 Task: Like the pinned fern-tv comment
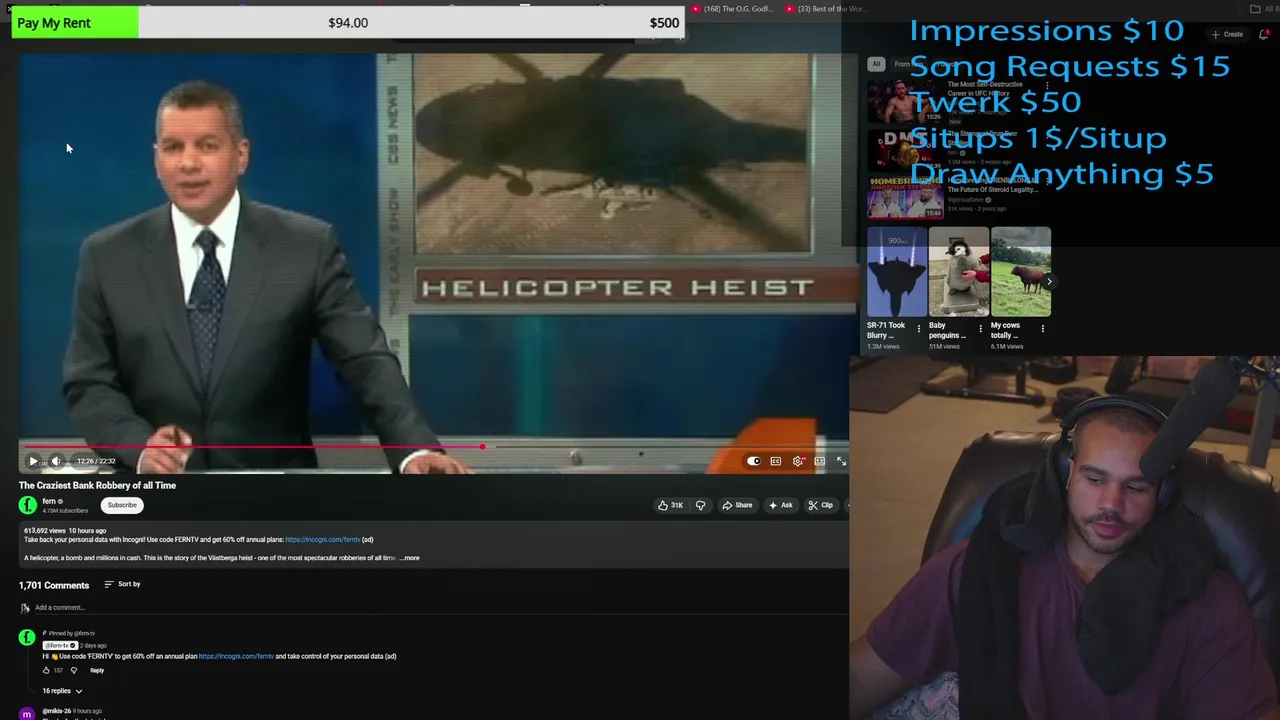coord(46,670)
